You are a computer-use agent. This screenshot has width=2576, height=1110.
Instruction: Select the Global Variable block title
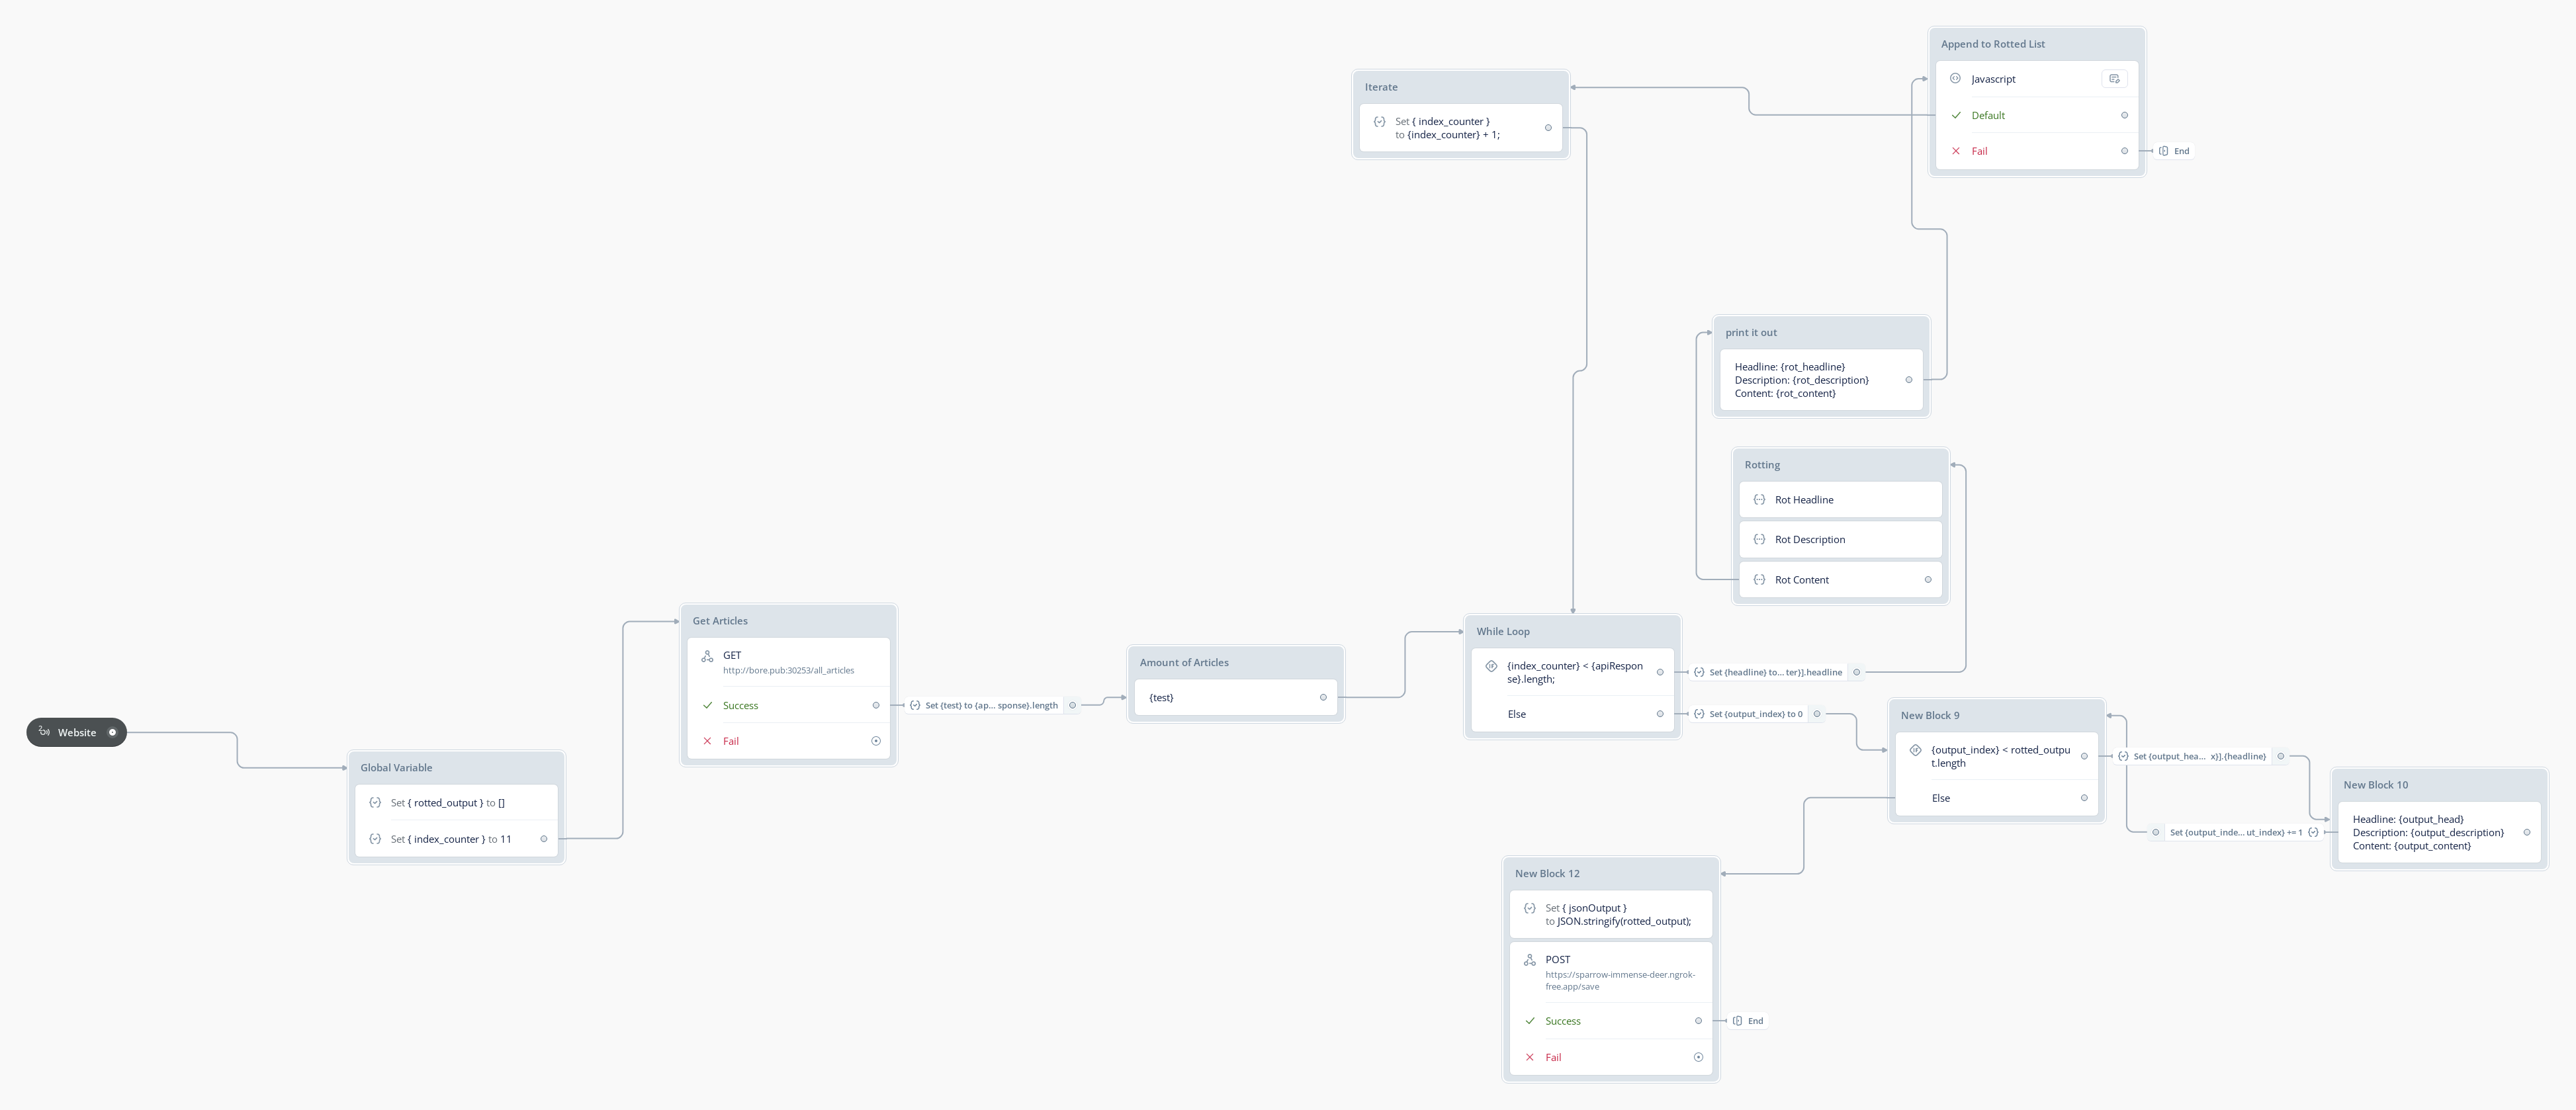(396, 768)
